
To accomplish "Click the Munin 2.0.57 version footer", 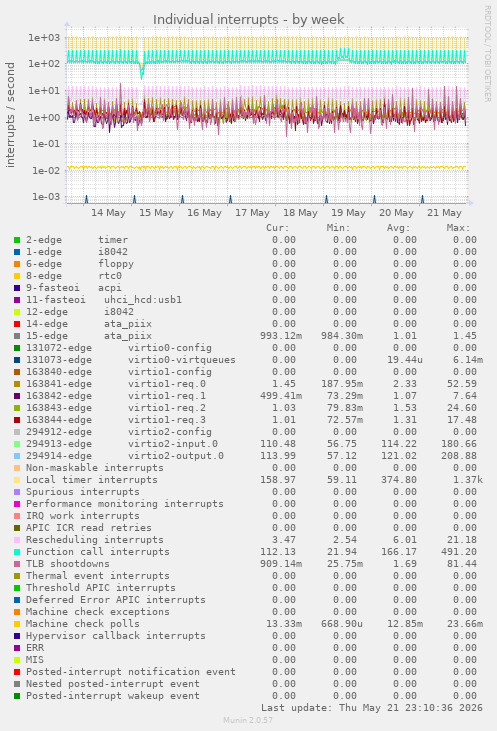I will pos(248,720).
